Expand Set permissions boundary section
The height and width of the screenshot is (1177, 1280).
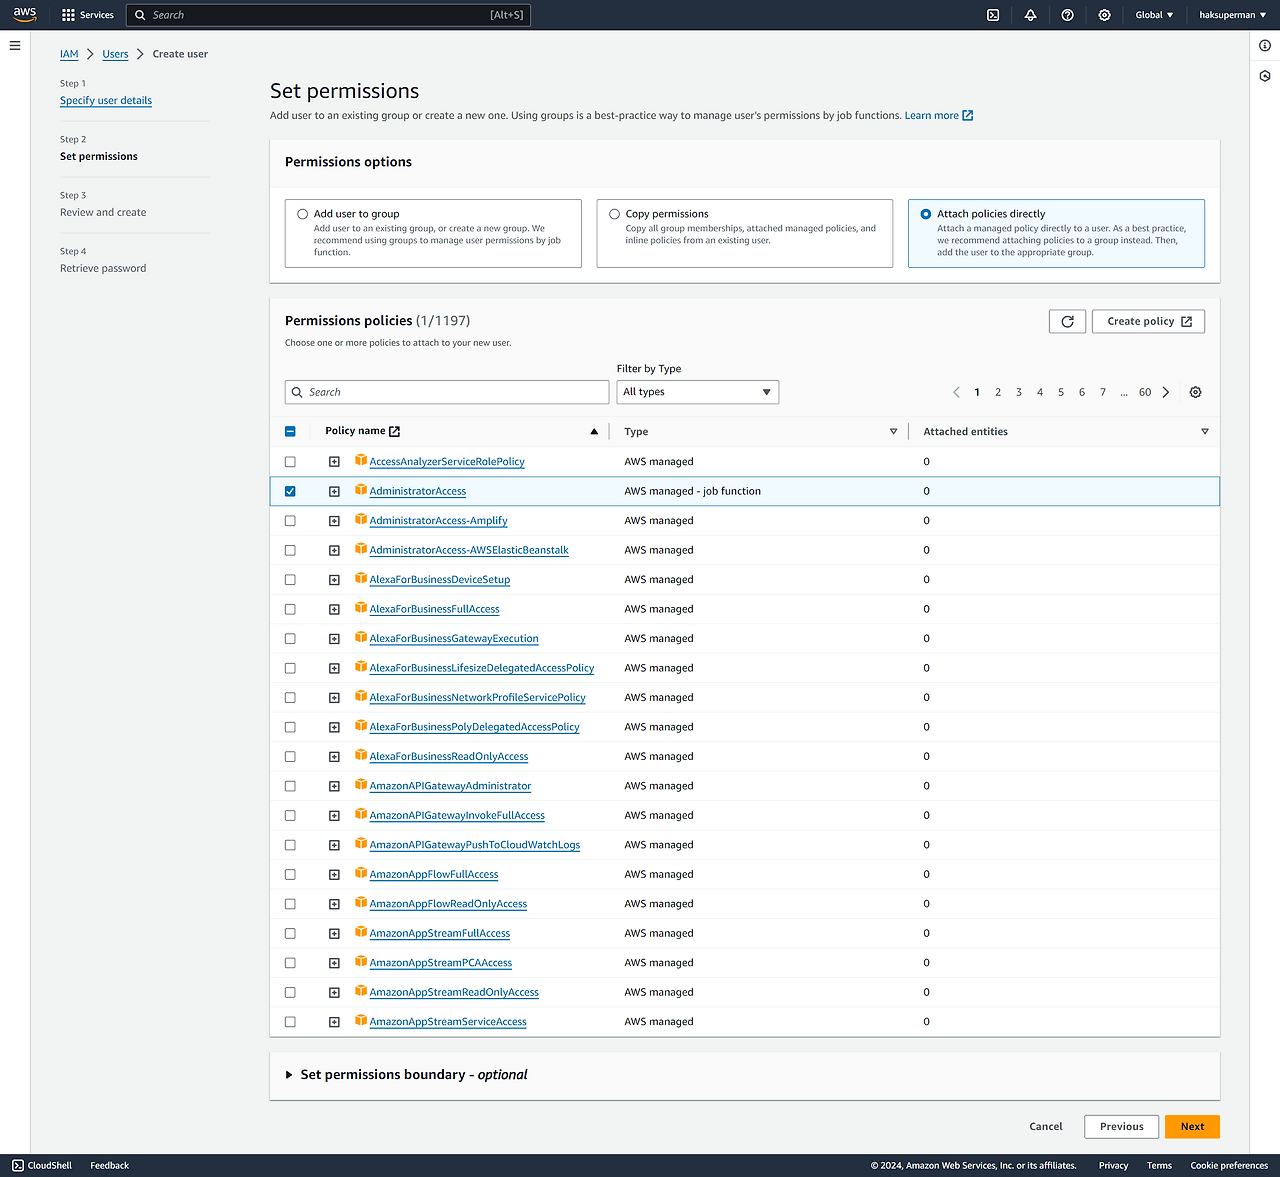pos(289,1075)
